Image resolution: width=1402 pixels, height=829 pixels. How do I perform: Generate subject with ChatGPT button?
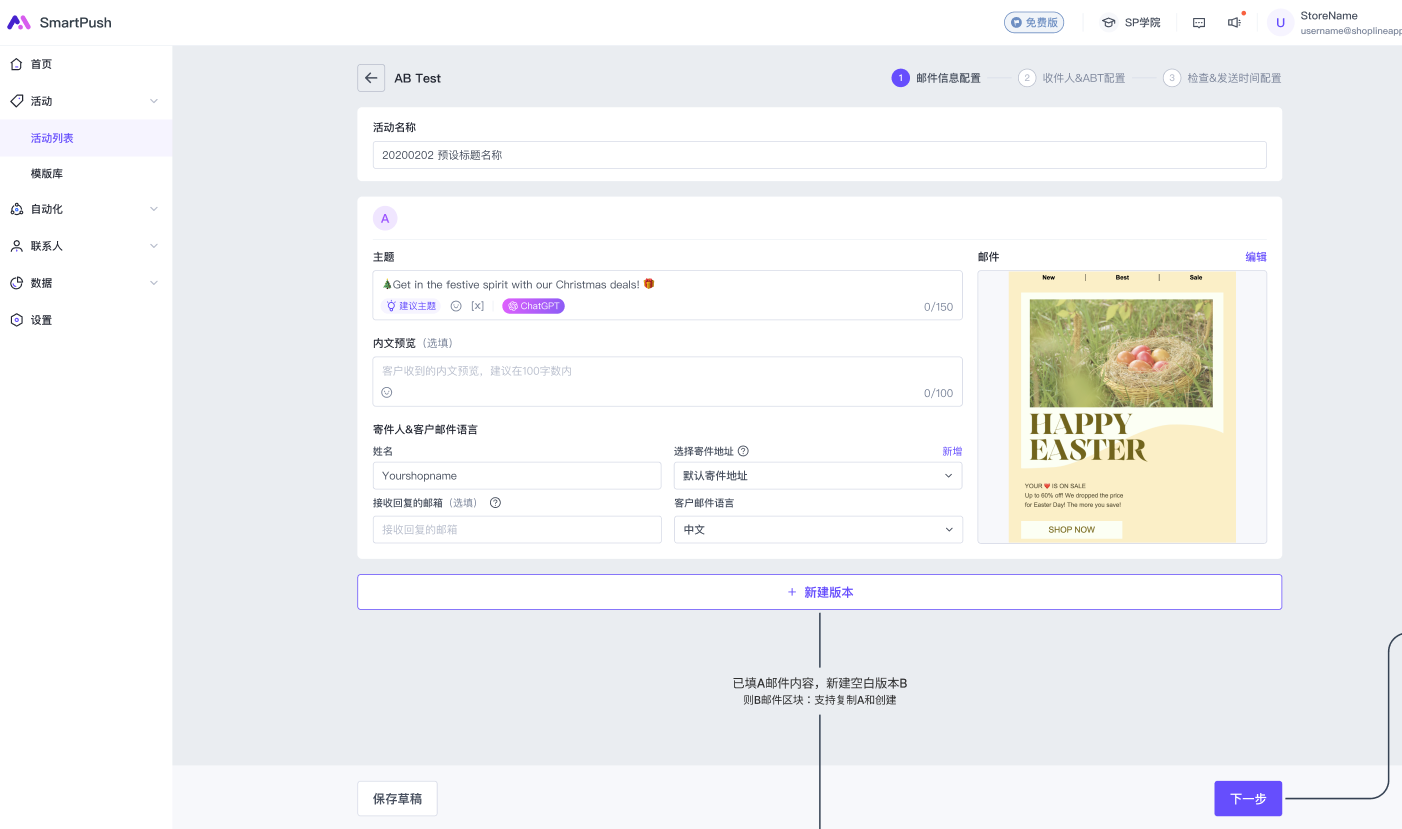[533, 306]
